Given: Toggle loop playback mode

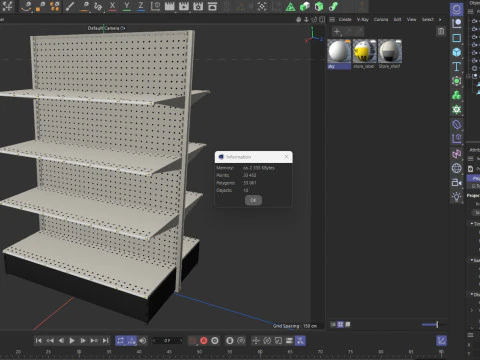Looking at the screenshot, I should coord(120,340).
